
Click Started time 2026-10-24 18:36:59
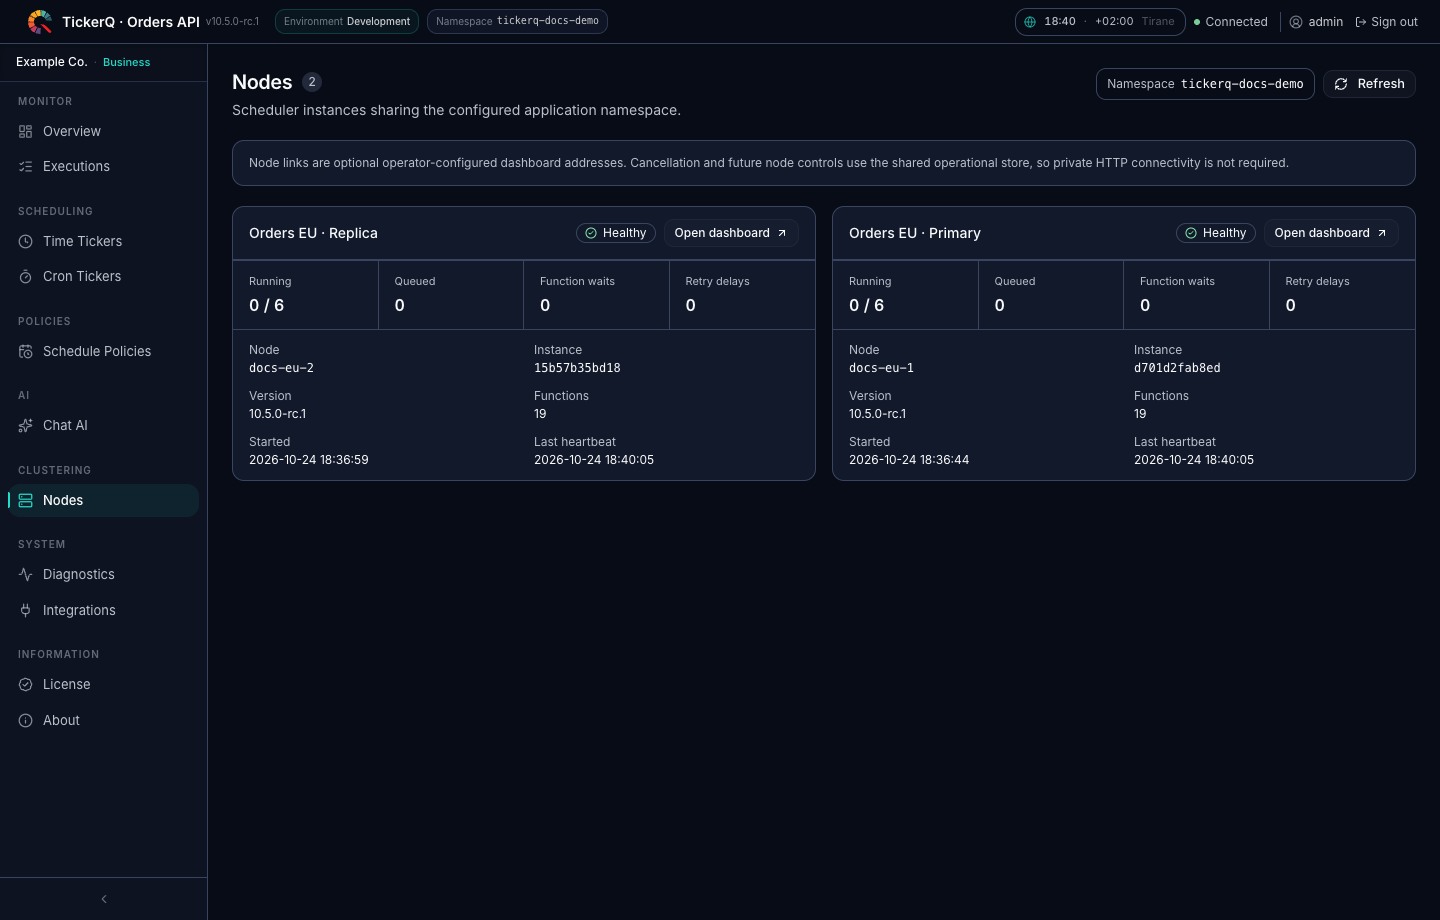pos(309,460)
